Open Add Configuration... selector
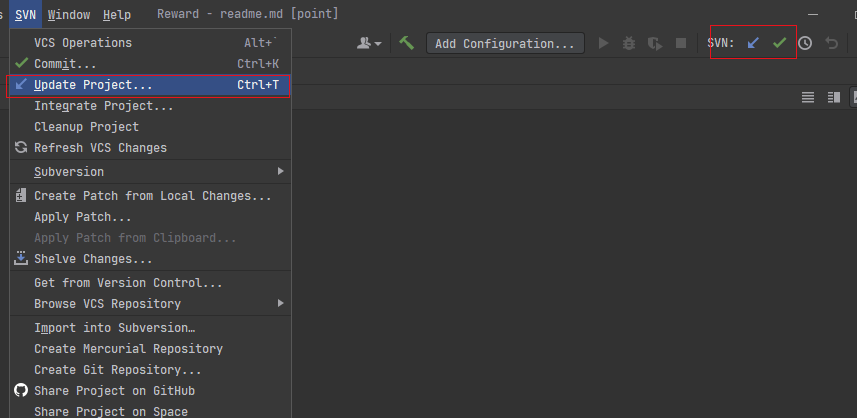 pyautogui.click(x=506, y=43)
